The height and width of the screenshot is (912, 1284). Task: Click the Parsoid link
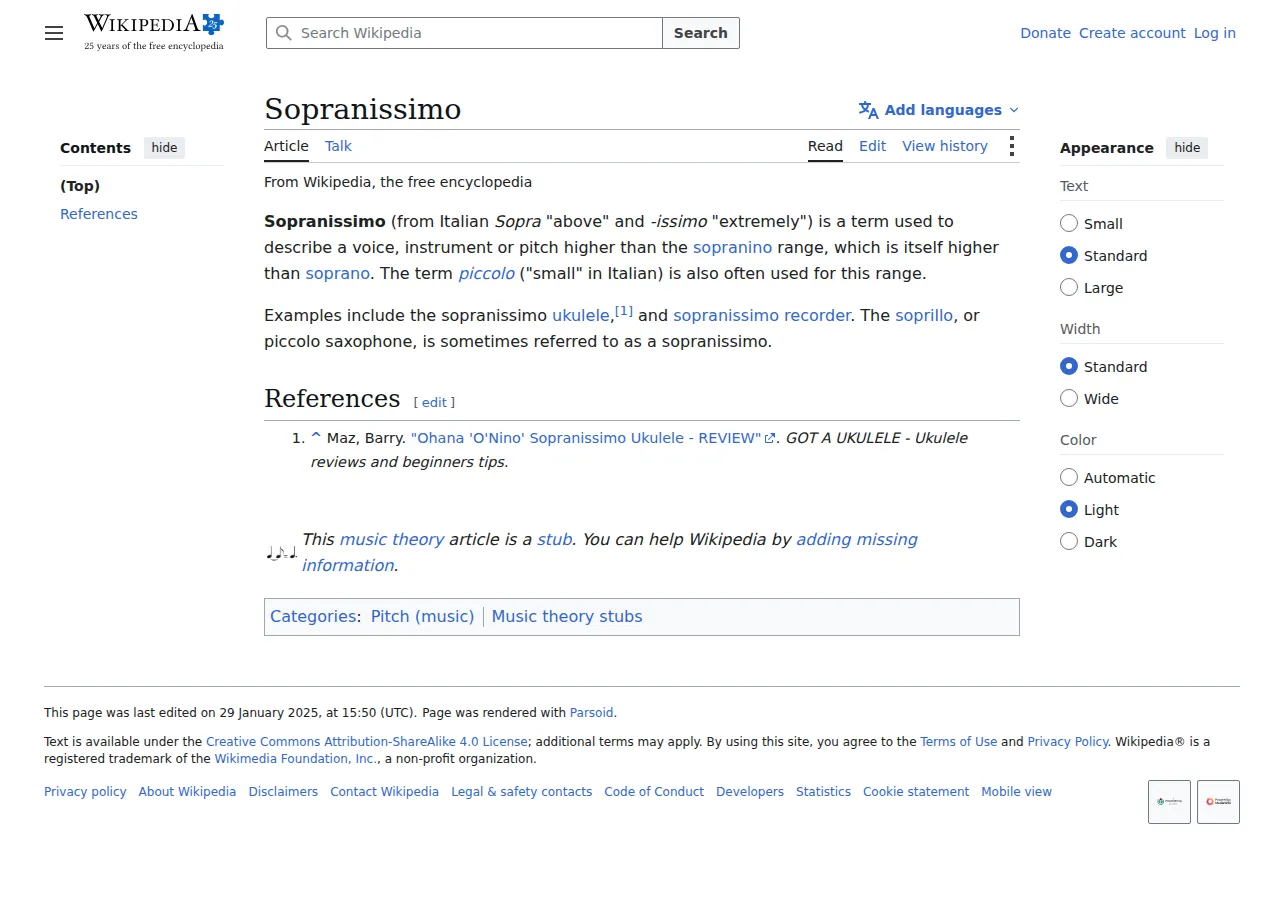(592, 713)
